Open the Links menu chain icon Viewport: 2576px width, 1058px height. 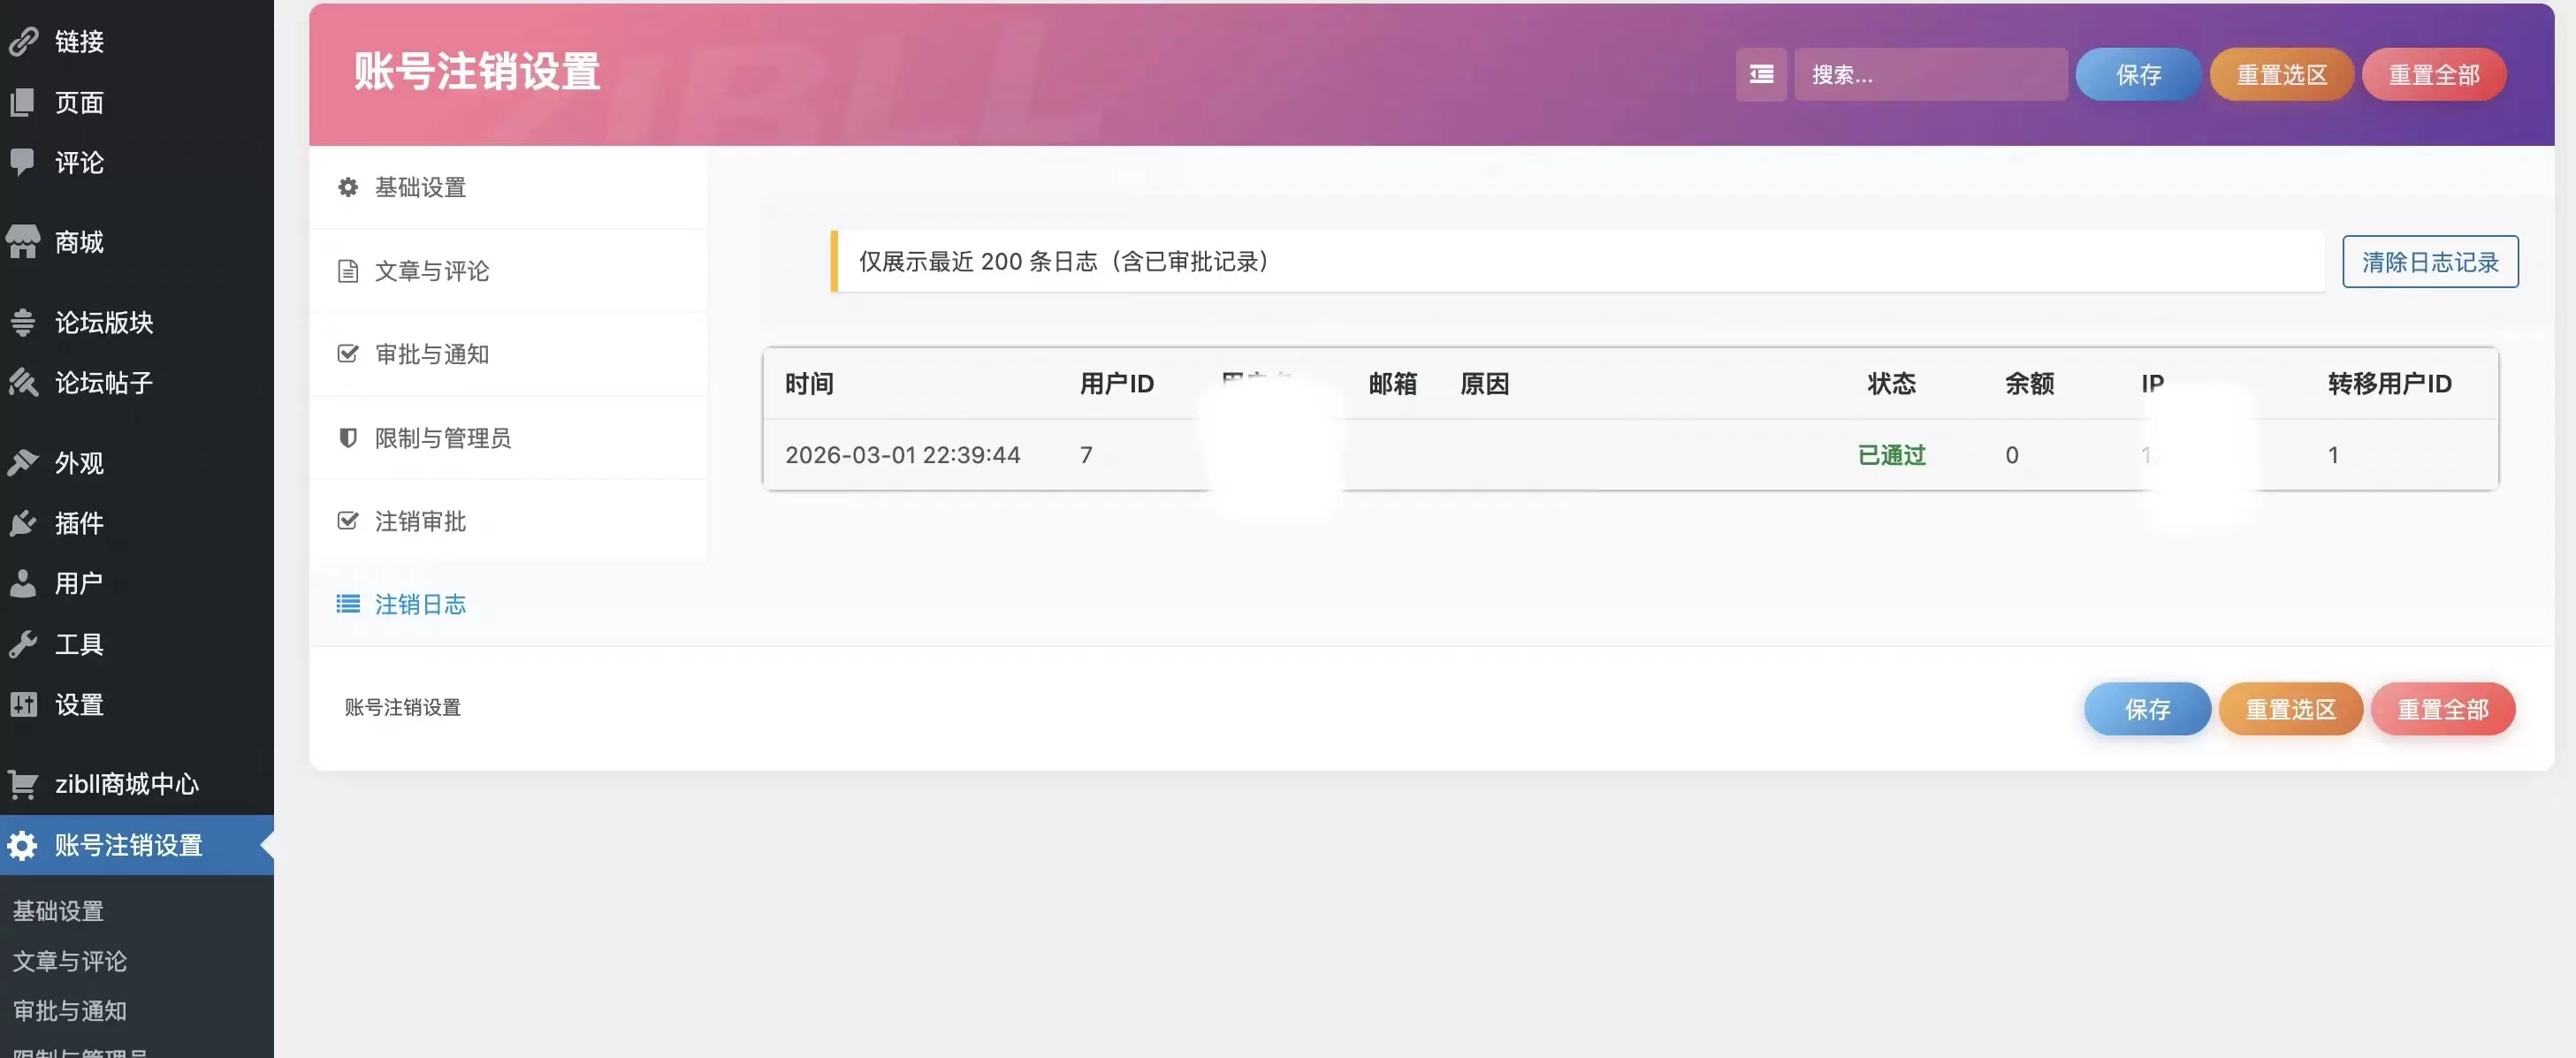tap(22, 41)
